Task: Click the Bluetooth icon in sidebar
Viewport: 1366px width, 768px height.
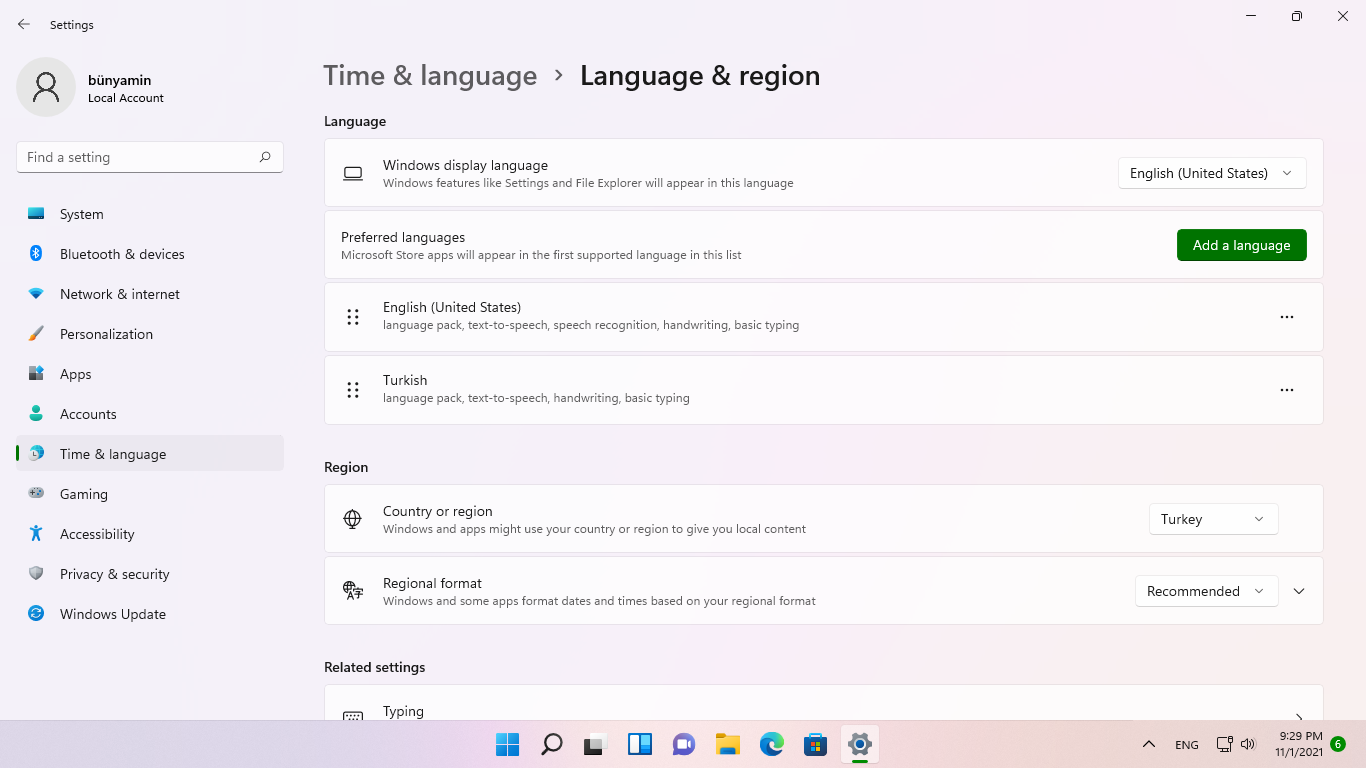Action: [36, 254]
